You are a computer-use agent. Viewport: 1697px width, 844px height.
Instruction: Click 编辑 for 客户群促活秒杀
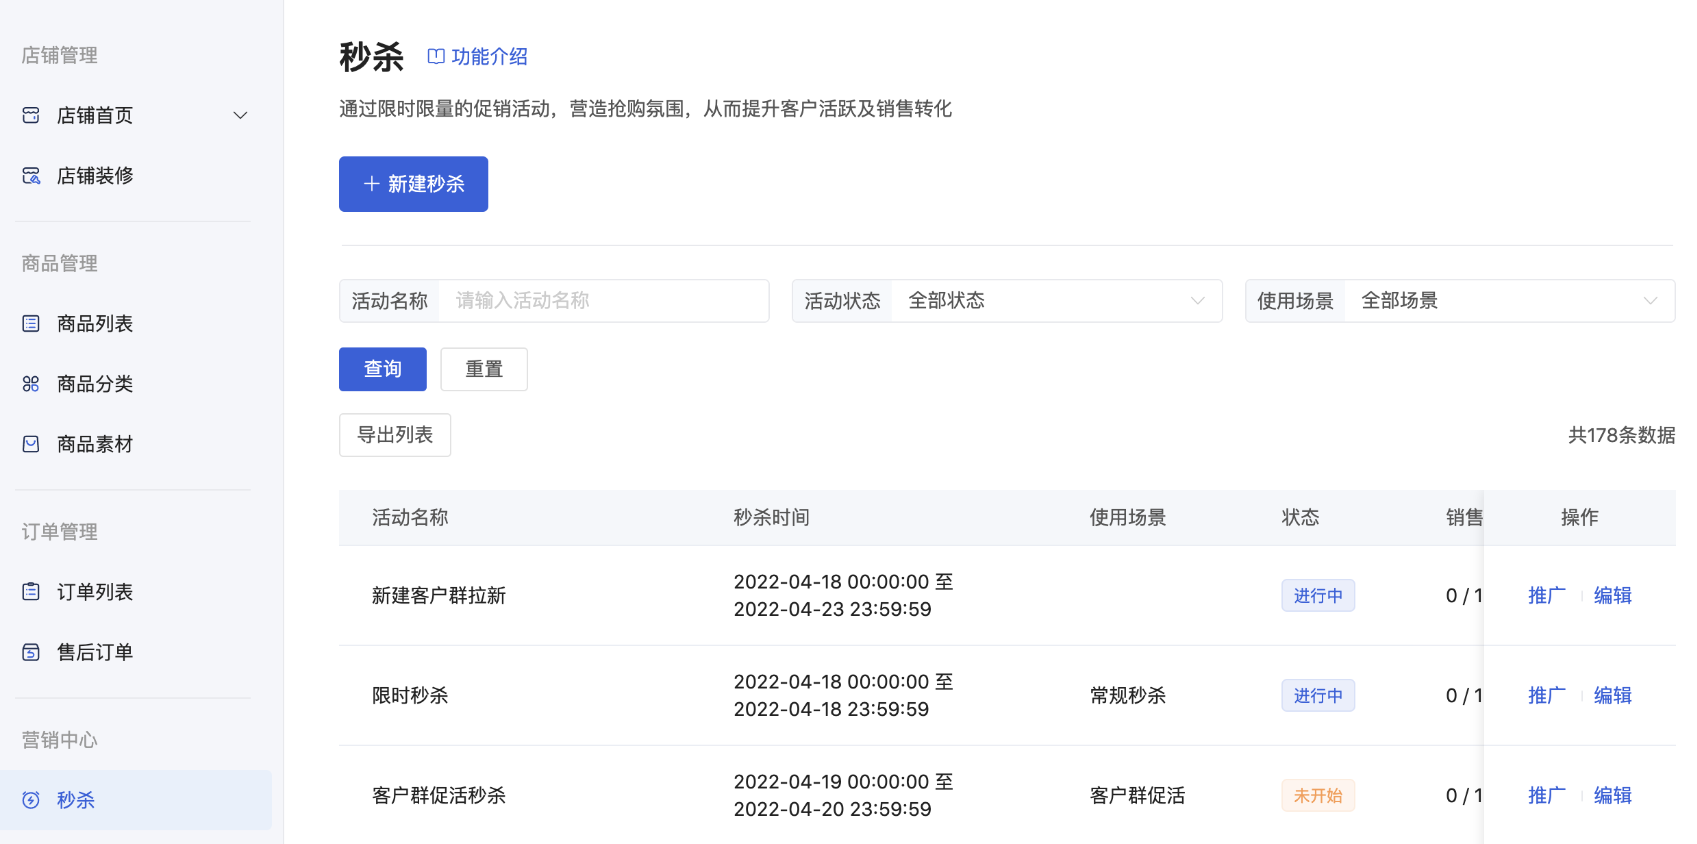click(1613, 796)
